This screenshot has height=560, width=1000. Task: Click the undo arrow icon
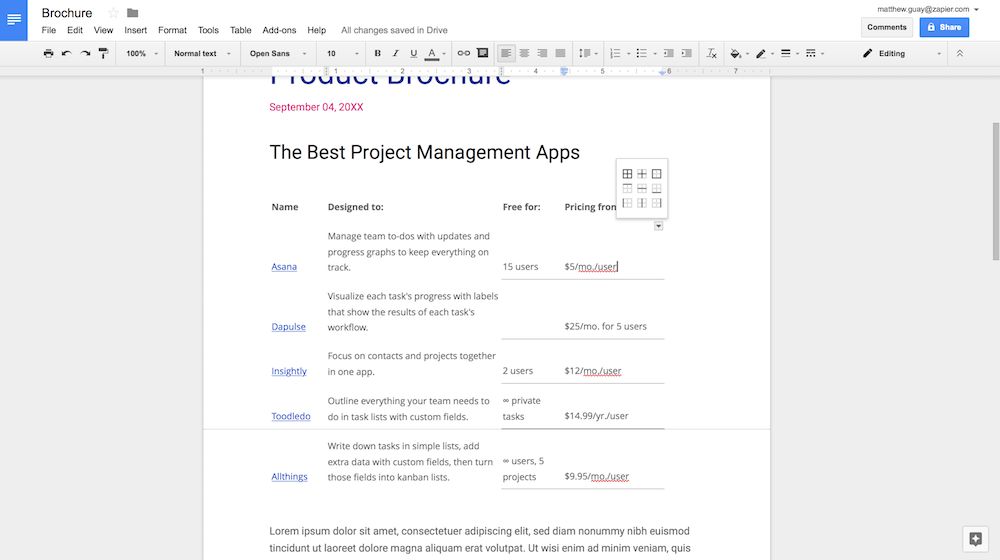coord(67,54)
